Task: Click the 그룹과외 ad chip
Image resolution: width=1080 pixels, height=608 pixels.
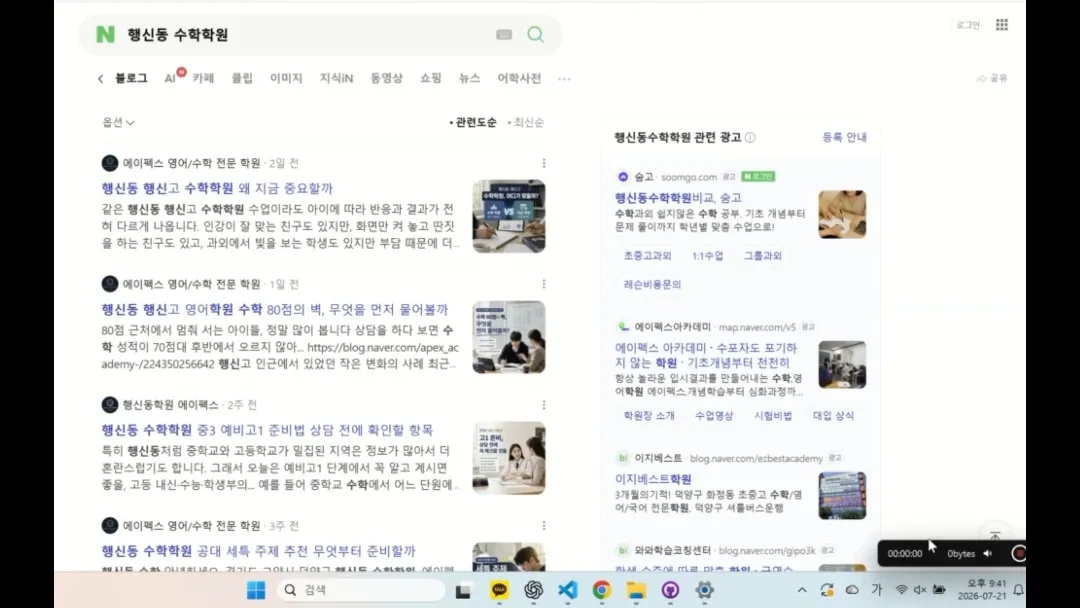Action: [x=762, y=255]
